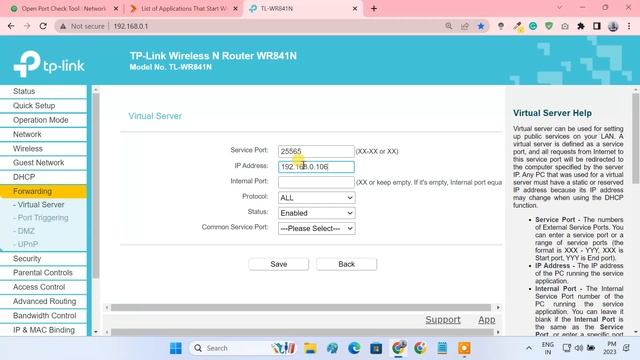Viewport: 640px width, 360px height.
Task: Open Chrome's three-dot menu
Action: tap(629, 26)
